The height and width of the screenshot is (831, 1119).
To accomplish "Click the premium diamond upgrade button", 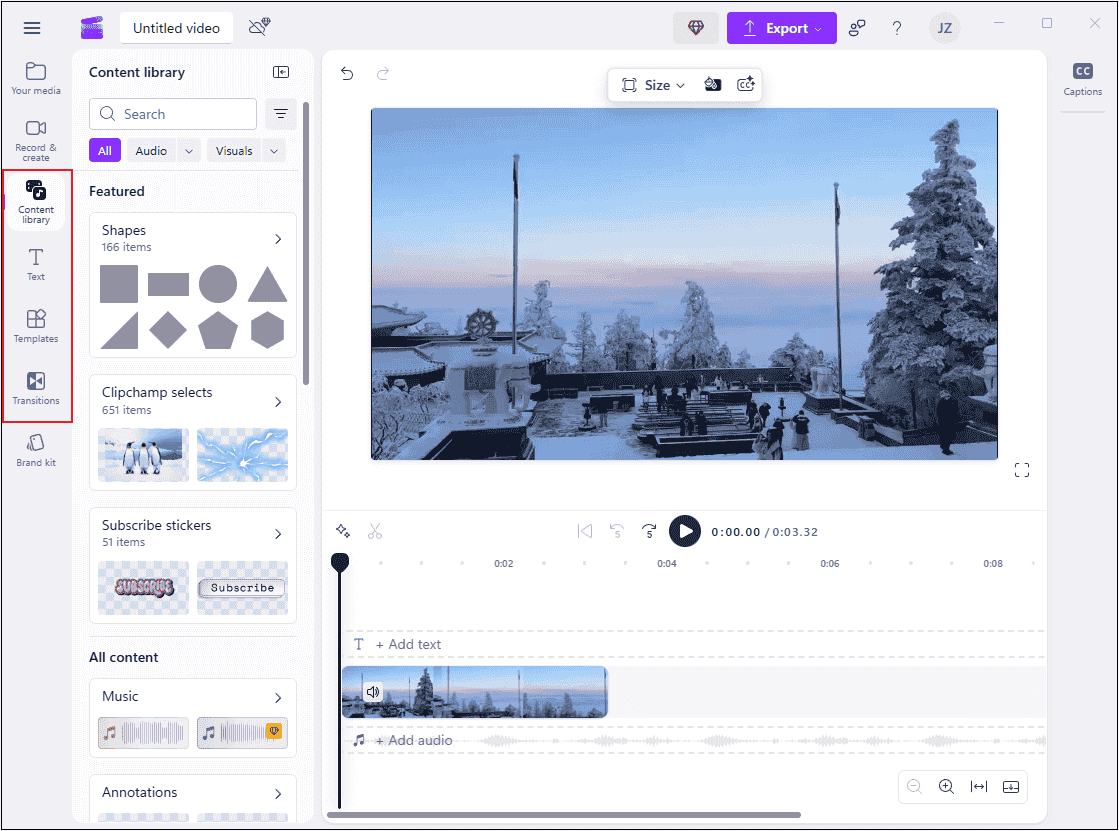I will pos(696,28).
